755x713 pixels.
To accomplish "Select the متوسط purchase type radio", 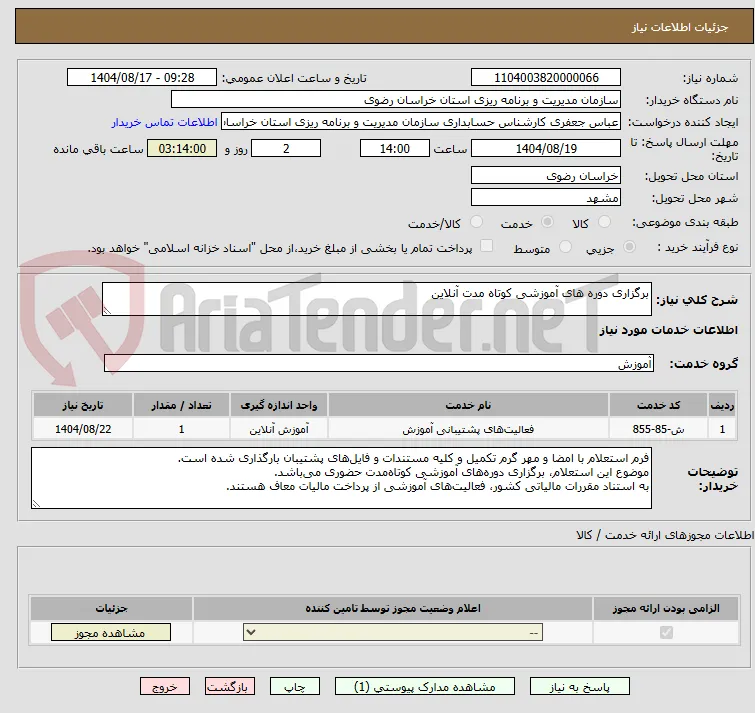I will (565, 247).
